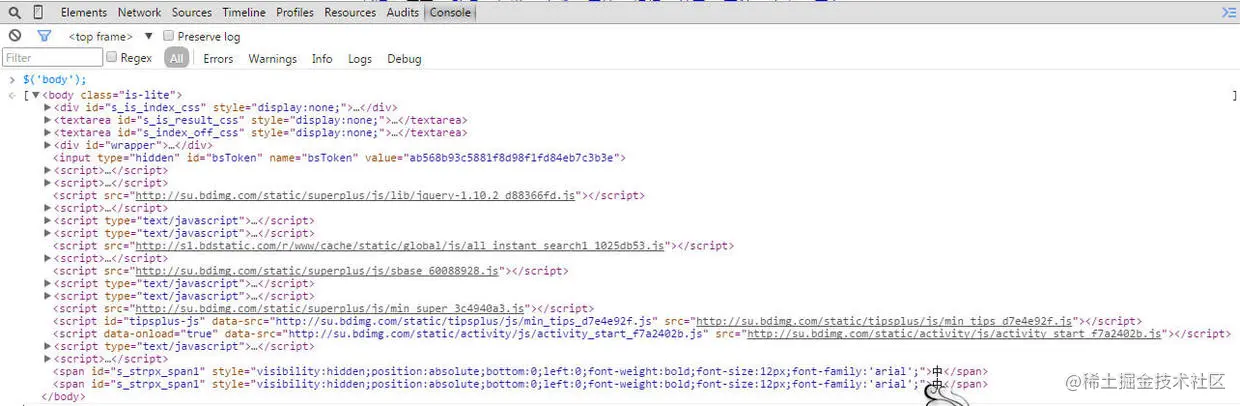Open the top frame context dropdown
Viewport: 1240px width, 406px height.
coord(110,36)
